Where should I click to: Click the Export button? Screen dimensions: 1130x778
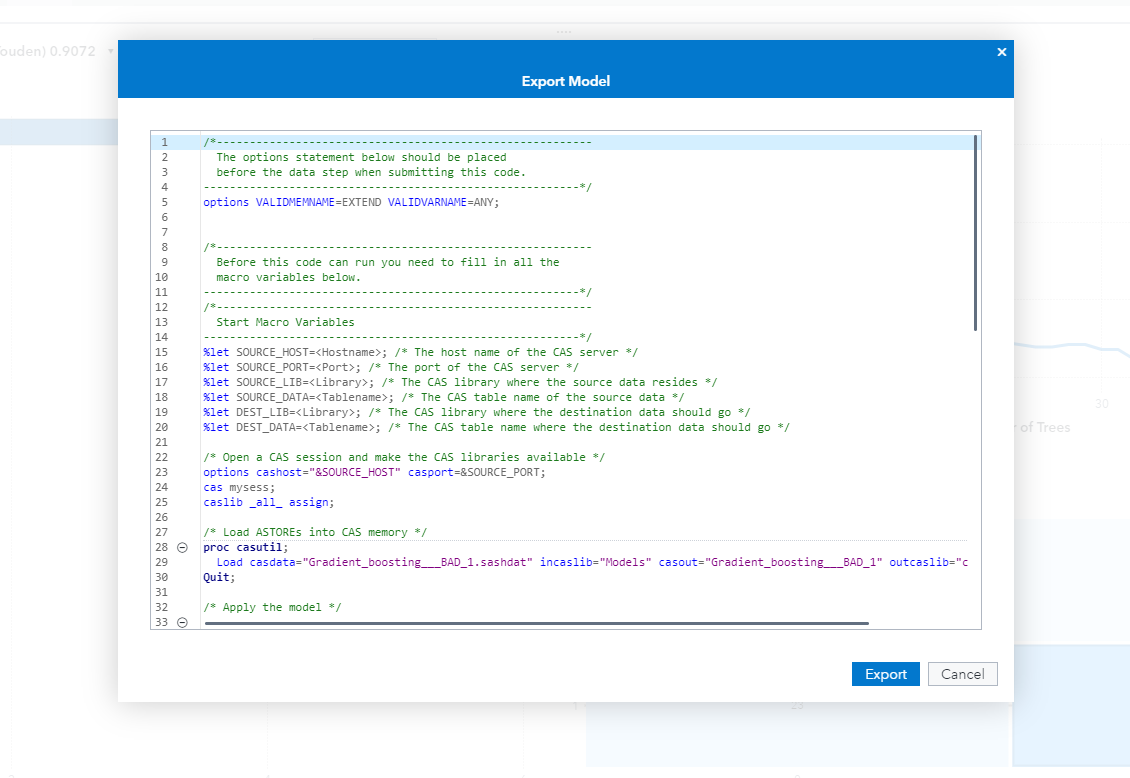pyautogui.click(x=885, y=674)
